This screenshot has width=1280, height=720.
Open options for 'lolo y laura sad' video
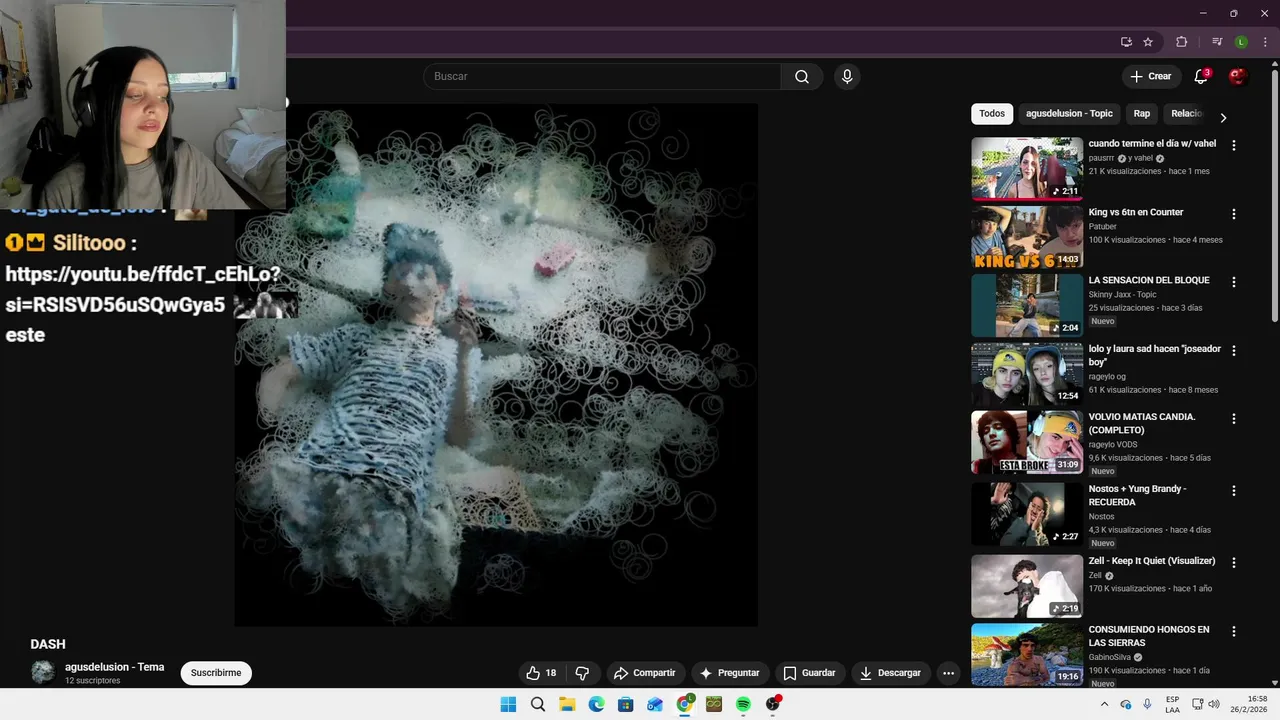tap(1233, 350)
